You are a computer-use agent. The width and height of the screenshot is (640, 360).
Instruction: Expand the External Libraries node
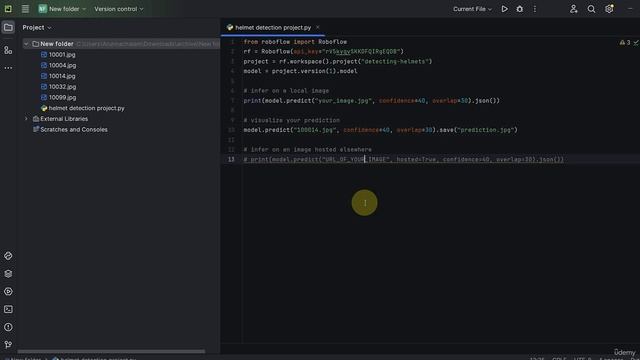point(26,119)
